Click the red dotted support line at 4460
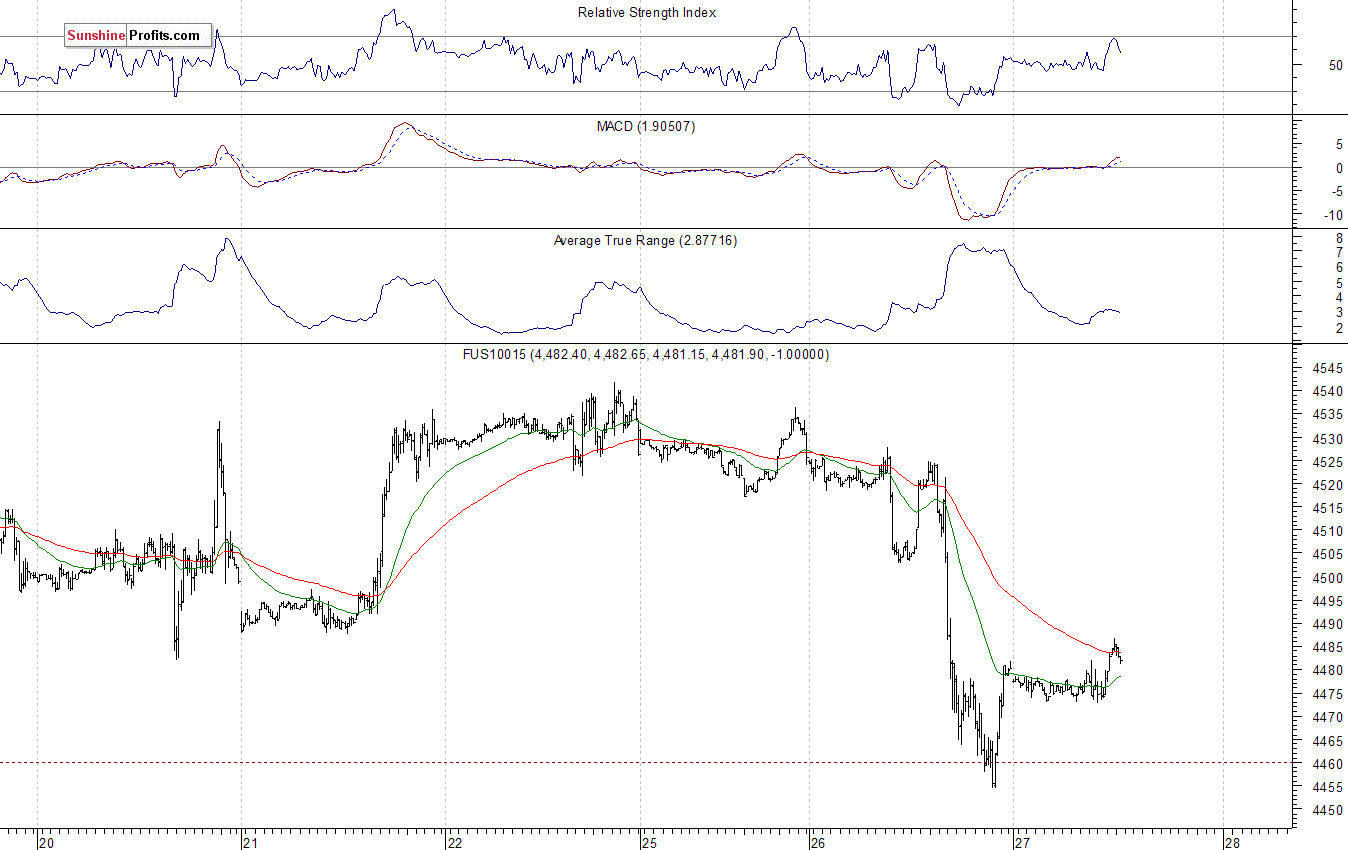 (645, 763)
